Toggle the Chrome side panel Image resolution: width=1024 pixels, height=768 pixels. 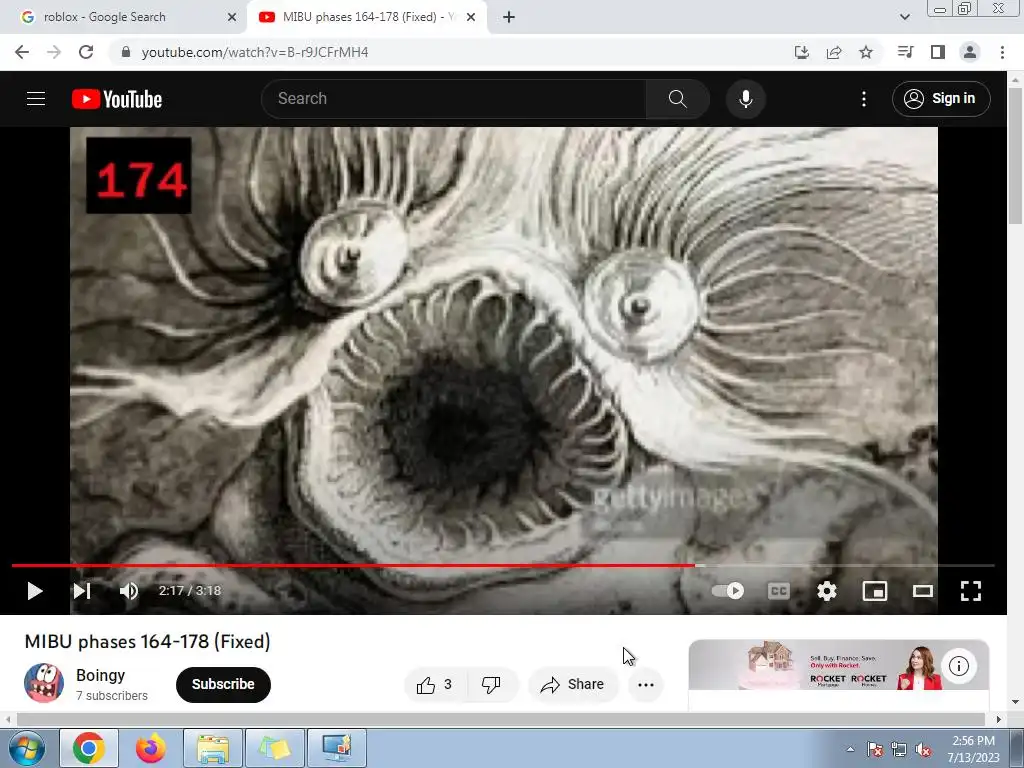938,52
